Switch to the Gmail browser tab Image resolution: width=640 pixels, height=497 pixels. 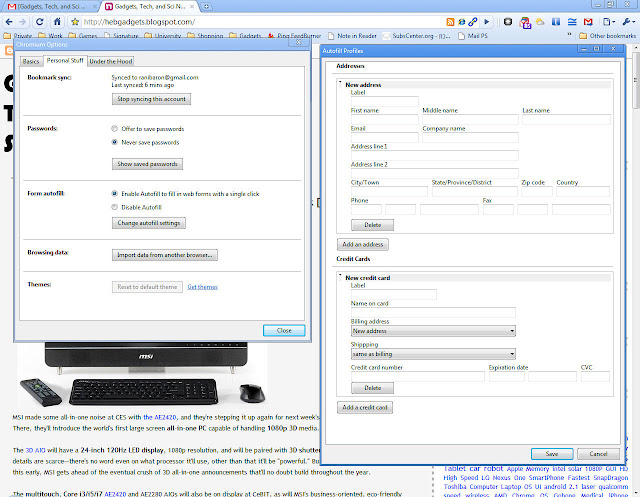[52, 7]
